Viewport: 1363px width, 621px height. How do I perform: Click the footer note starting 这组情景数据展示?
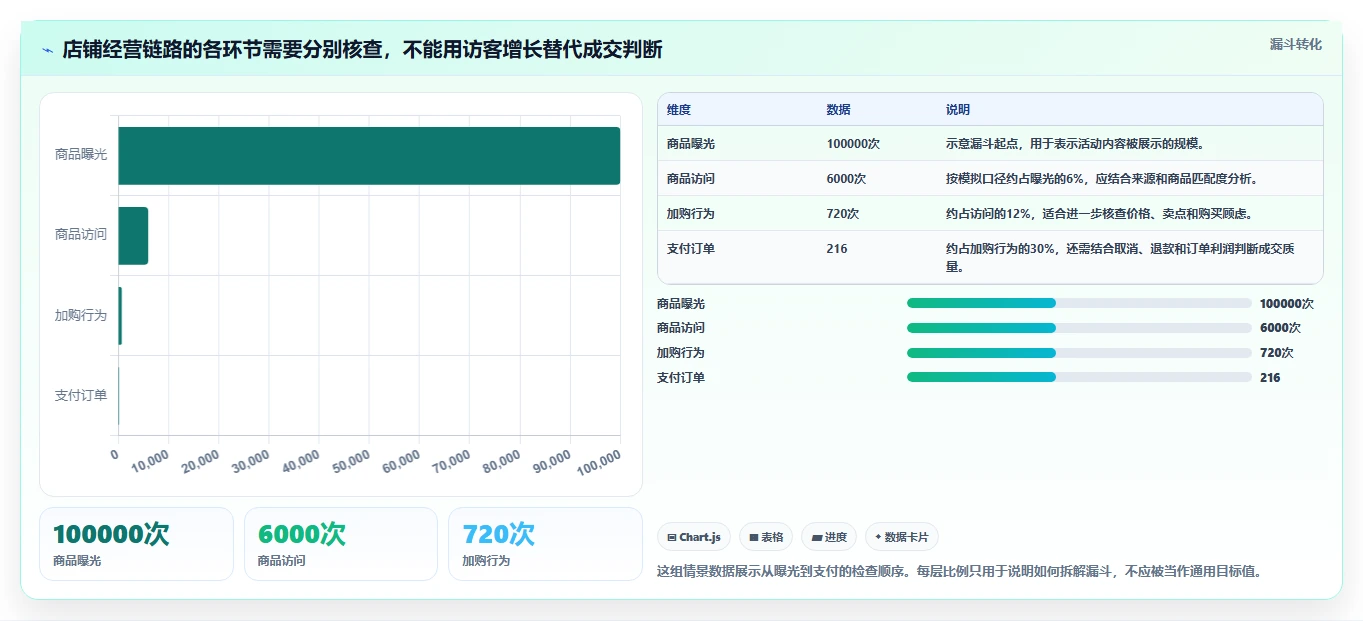click(x=959, y=572)
